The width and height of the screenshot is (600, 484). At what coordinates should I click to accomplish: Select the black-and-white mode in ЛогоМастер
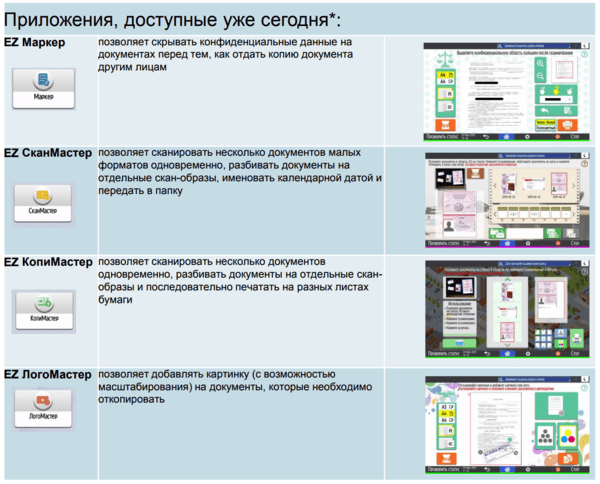[x=545, y=436]
